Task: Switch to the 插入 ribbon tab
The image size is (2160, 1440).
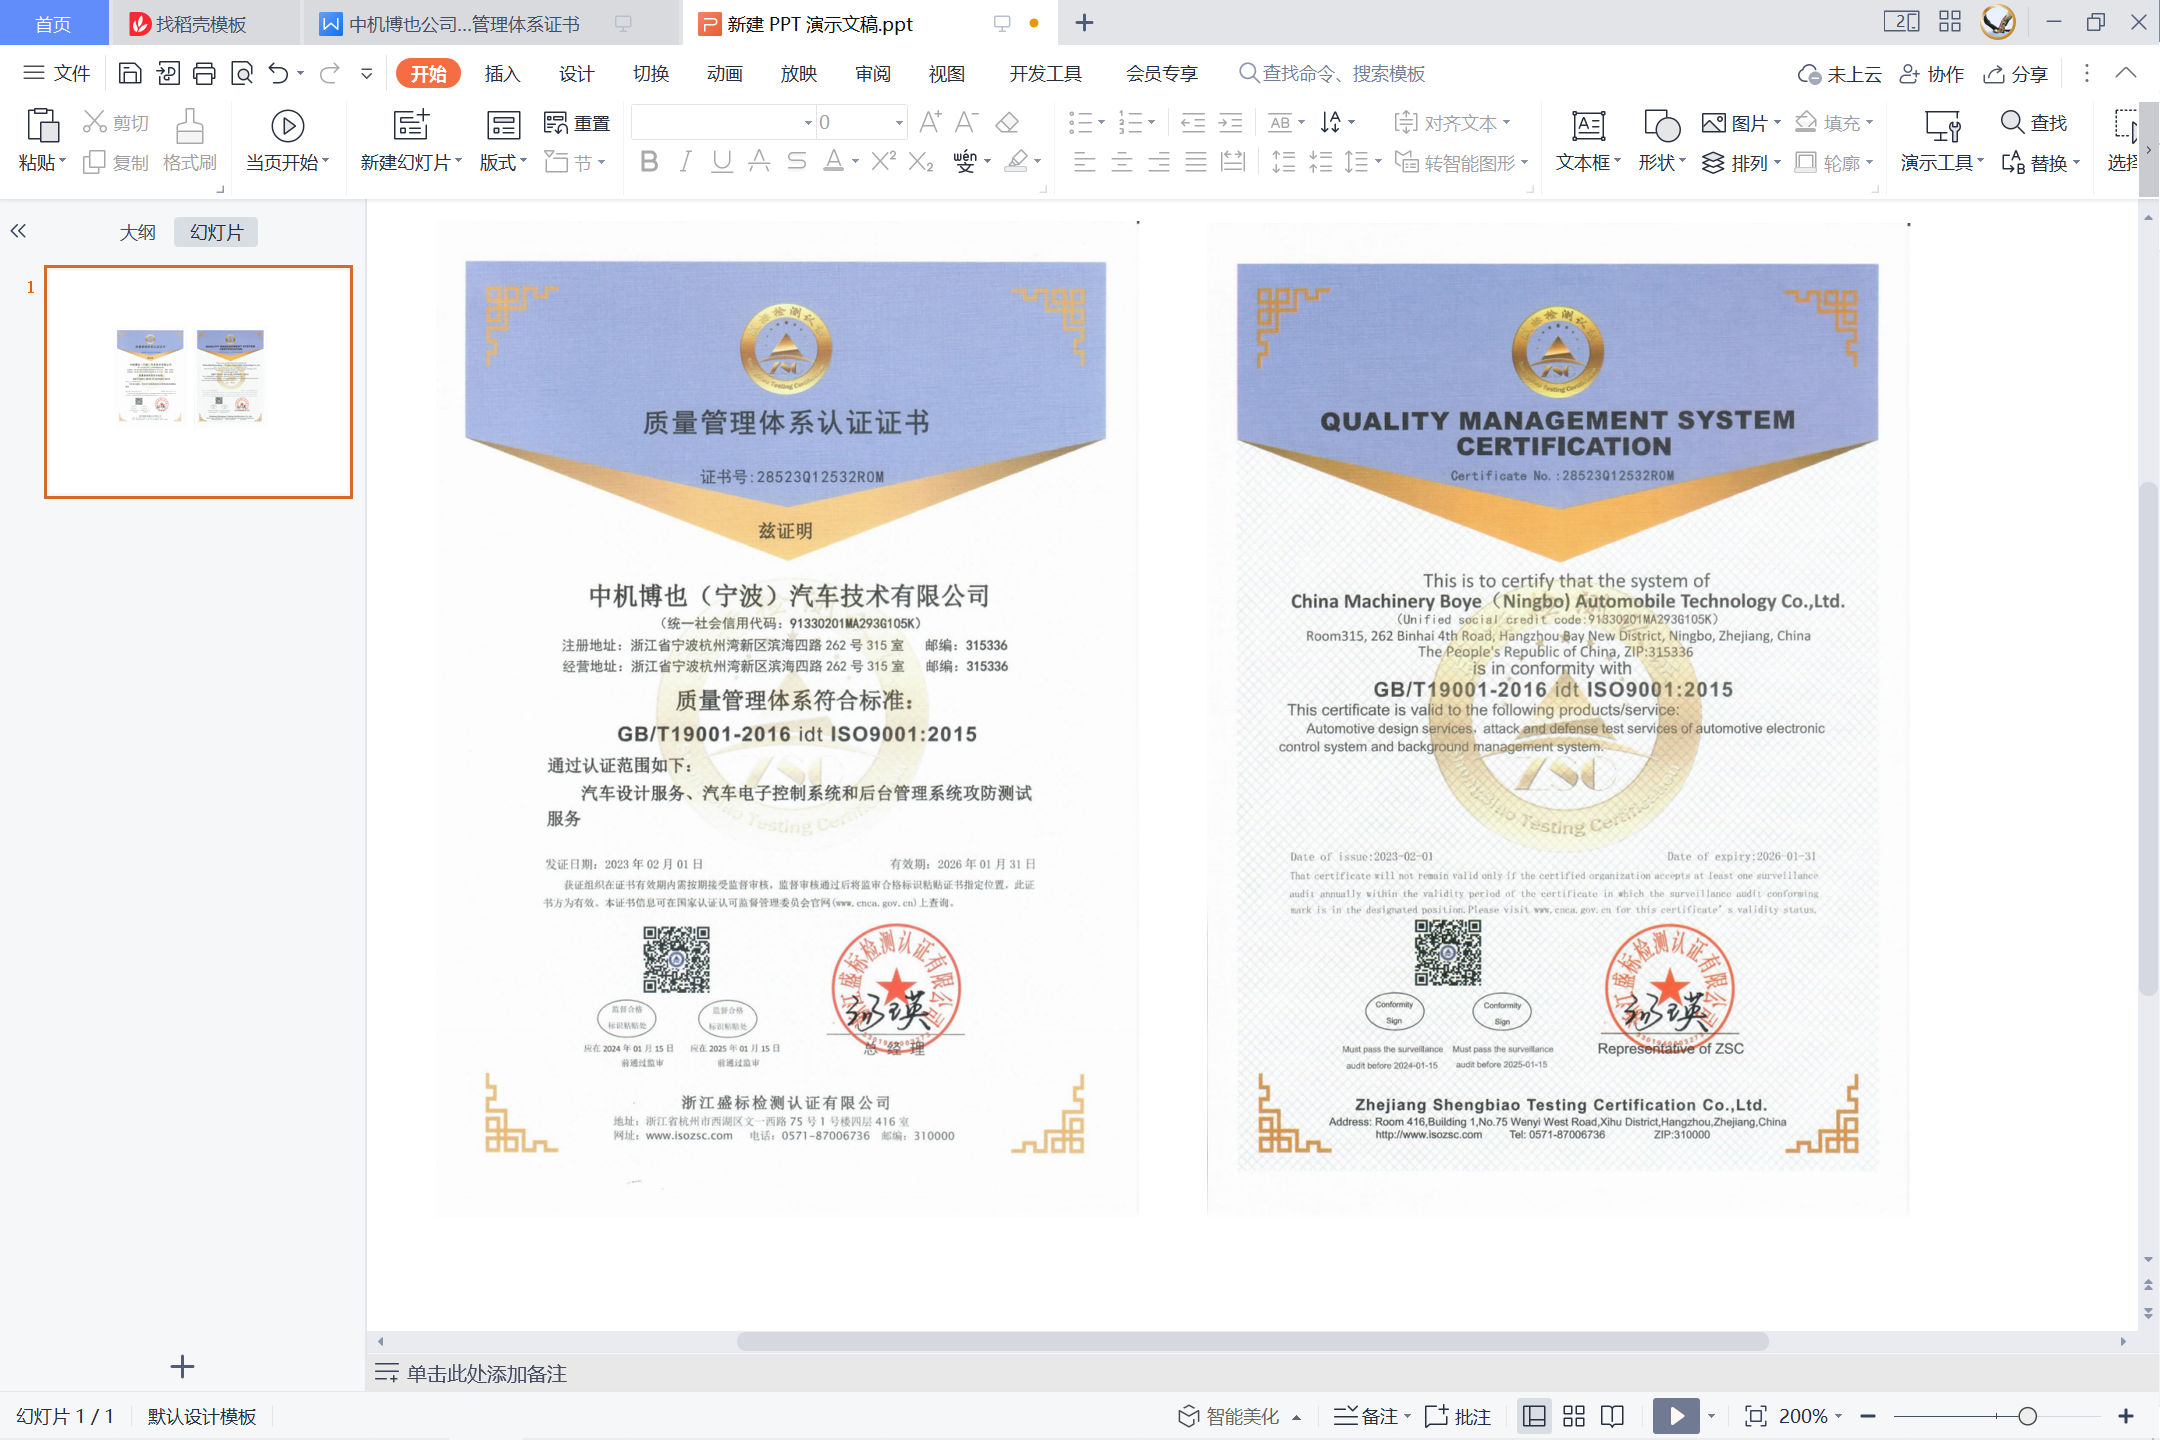Action: point(502,73)
